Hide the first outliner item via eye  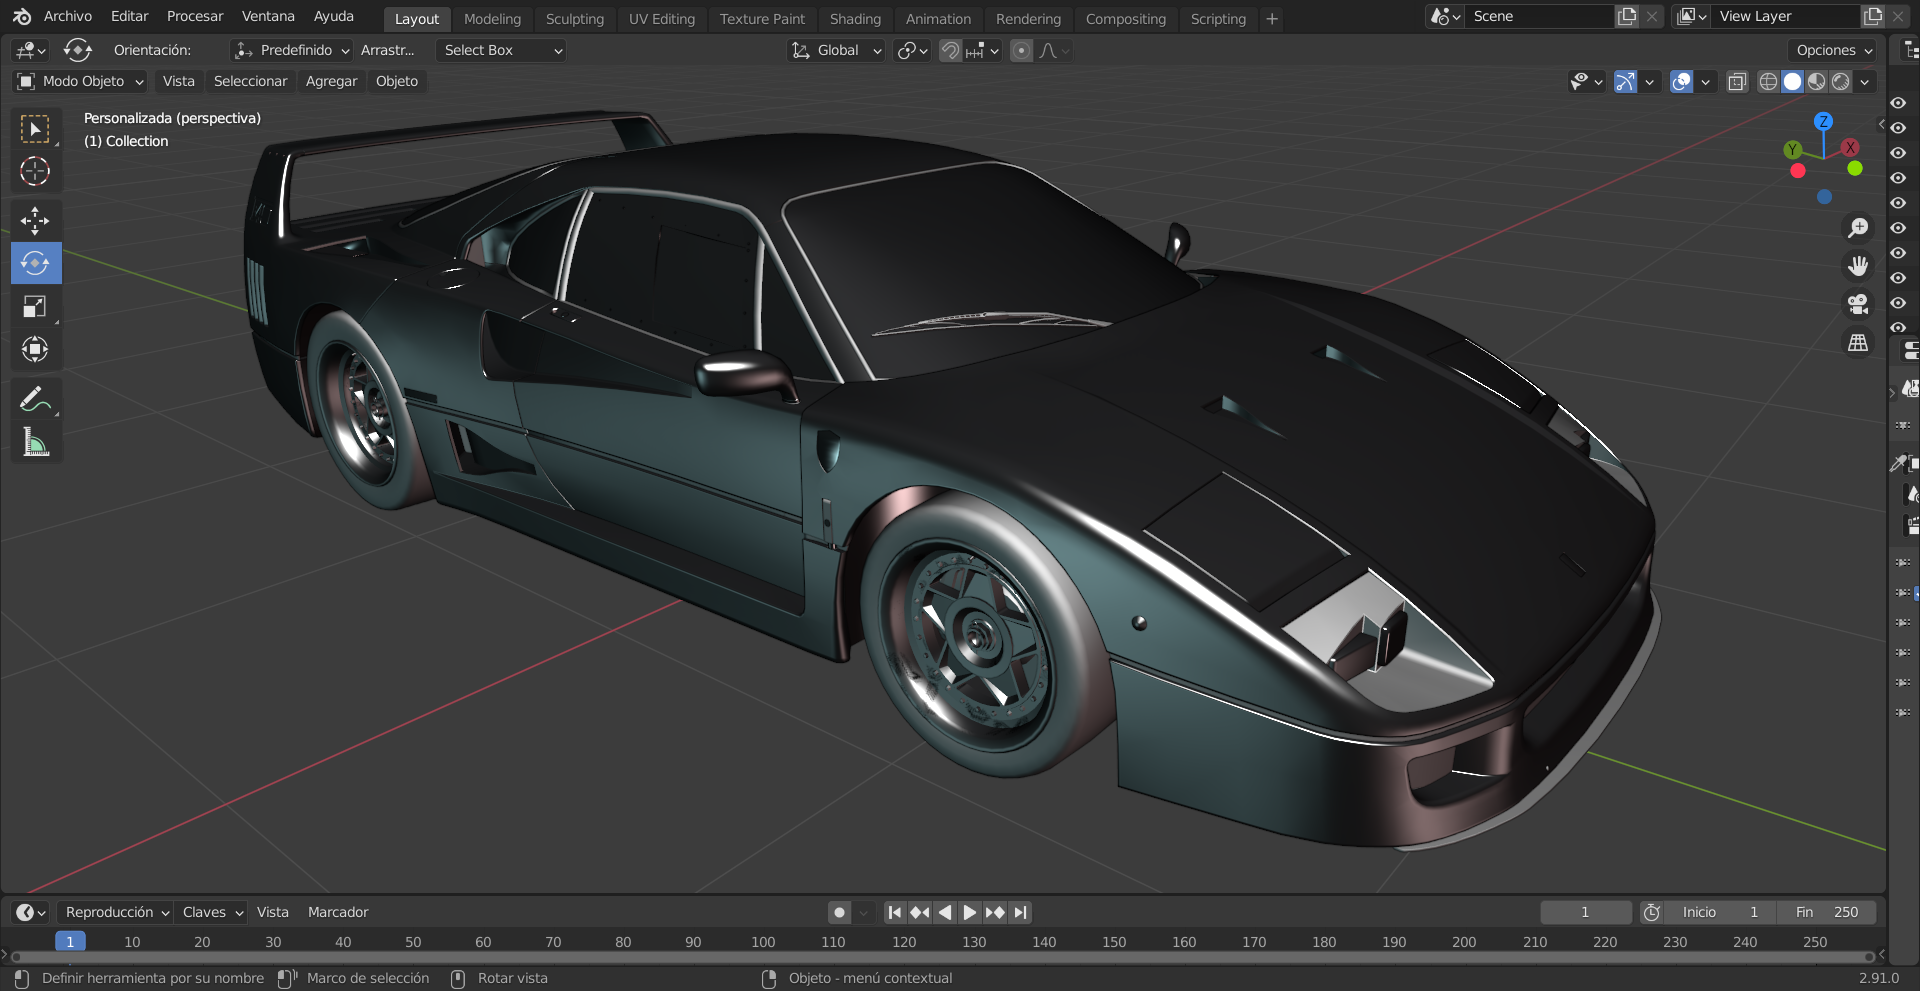click(1898, 103)
